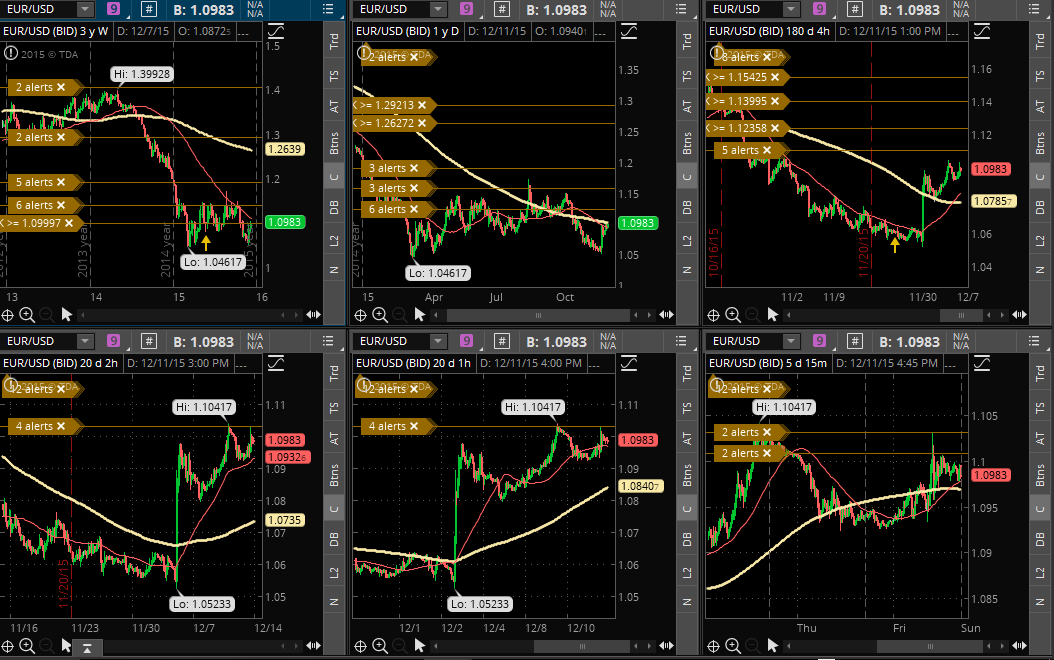Screen dimensions: 1054x660
Task: Open the hamburger menu above the 20 d 2h chart
Action: (328, 341)
